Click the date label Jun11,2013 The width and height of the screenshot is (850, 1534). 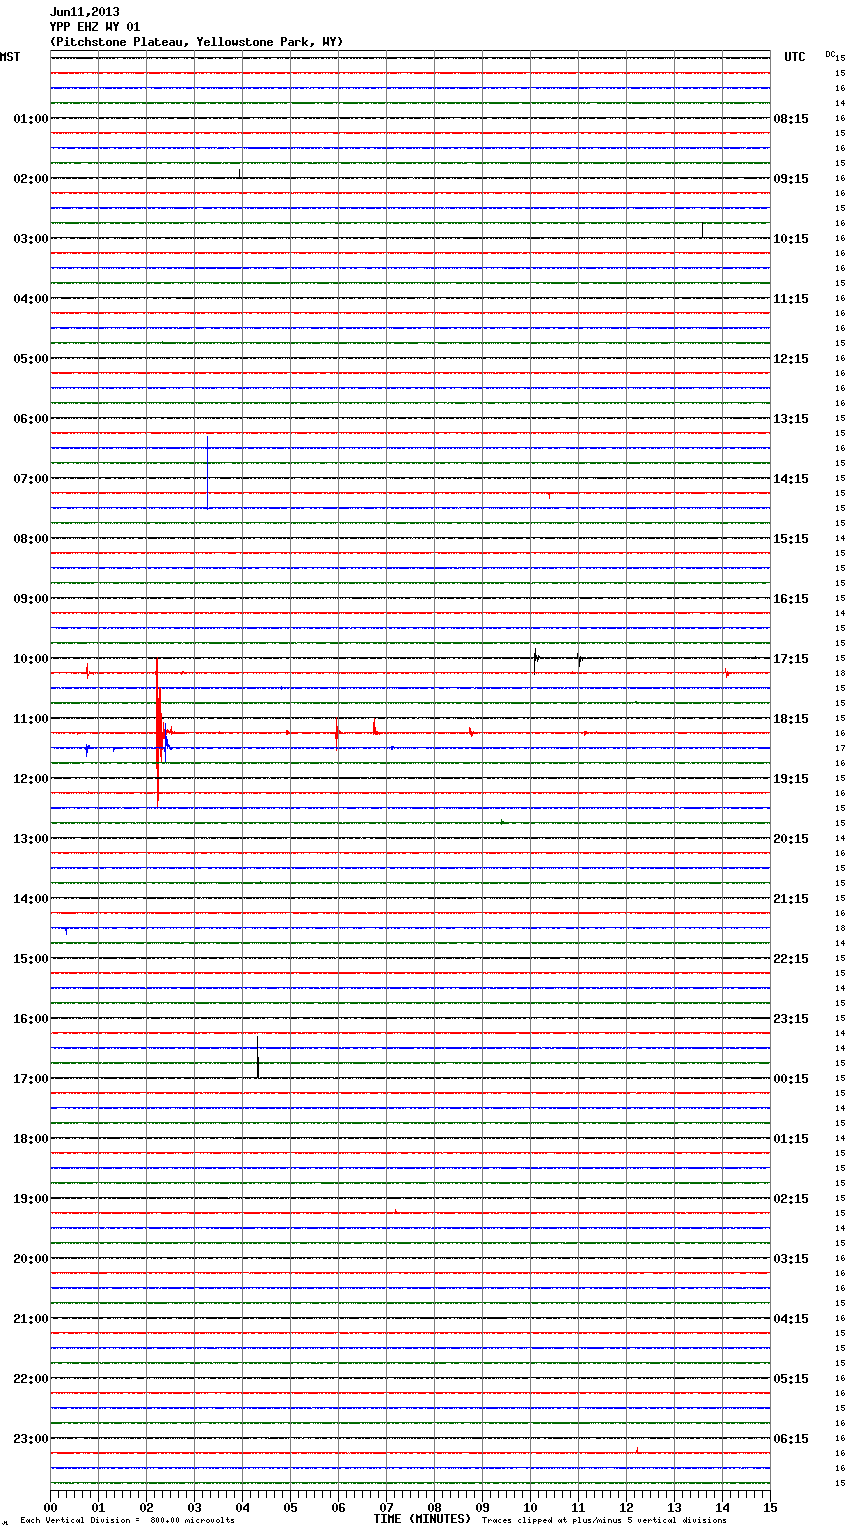(84, 12)
